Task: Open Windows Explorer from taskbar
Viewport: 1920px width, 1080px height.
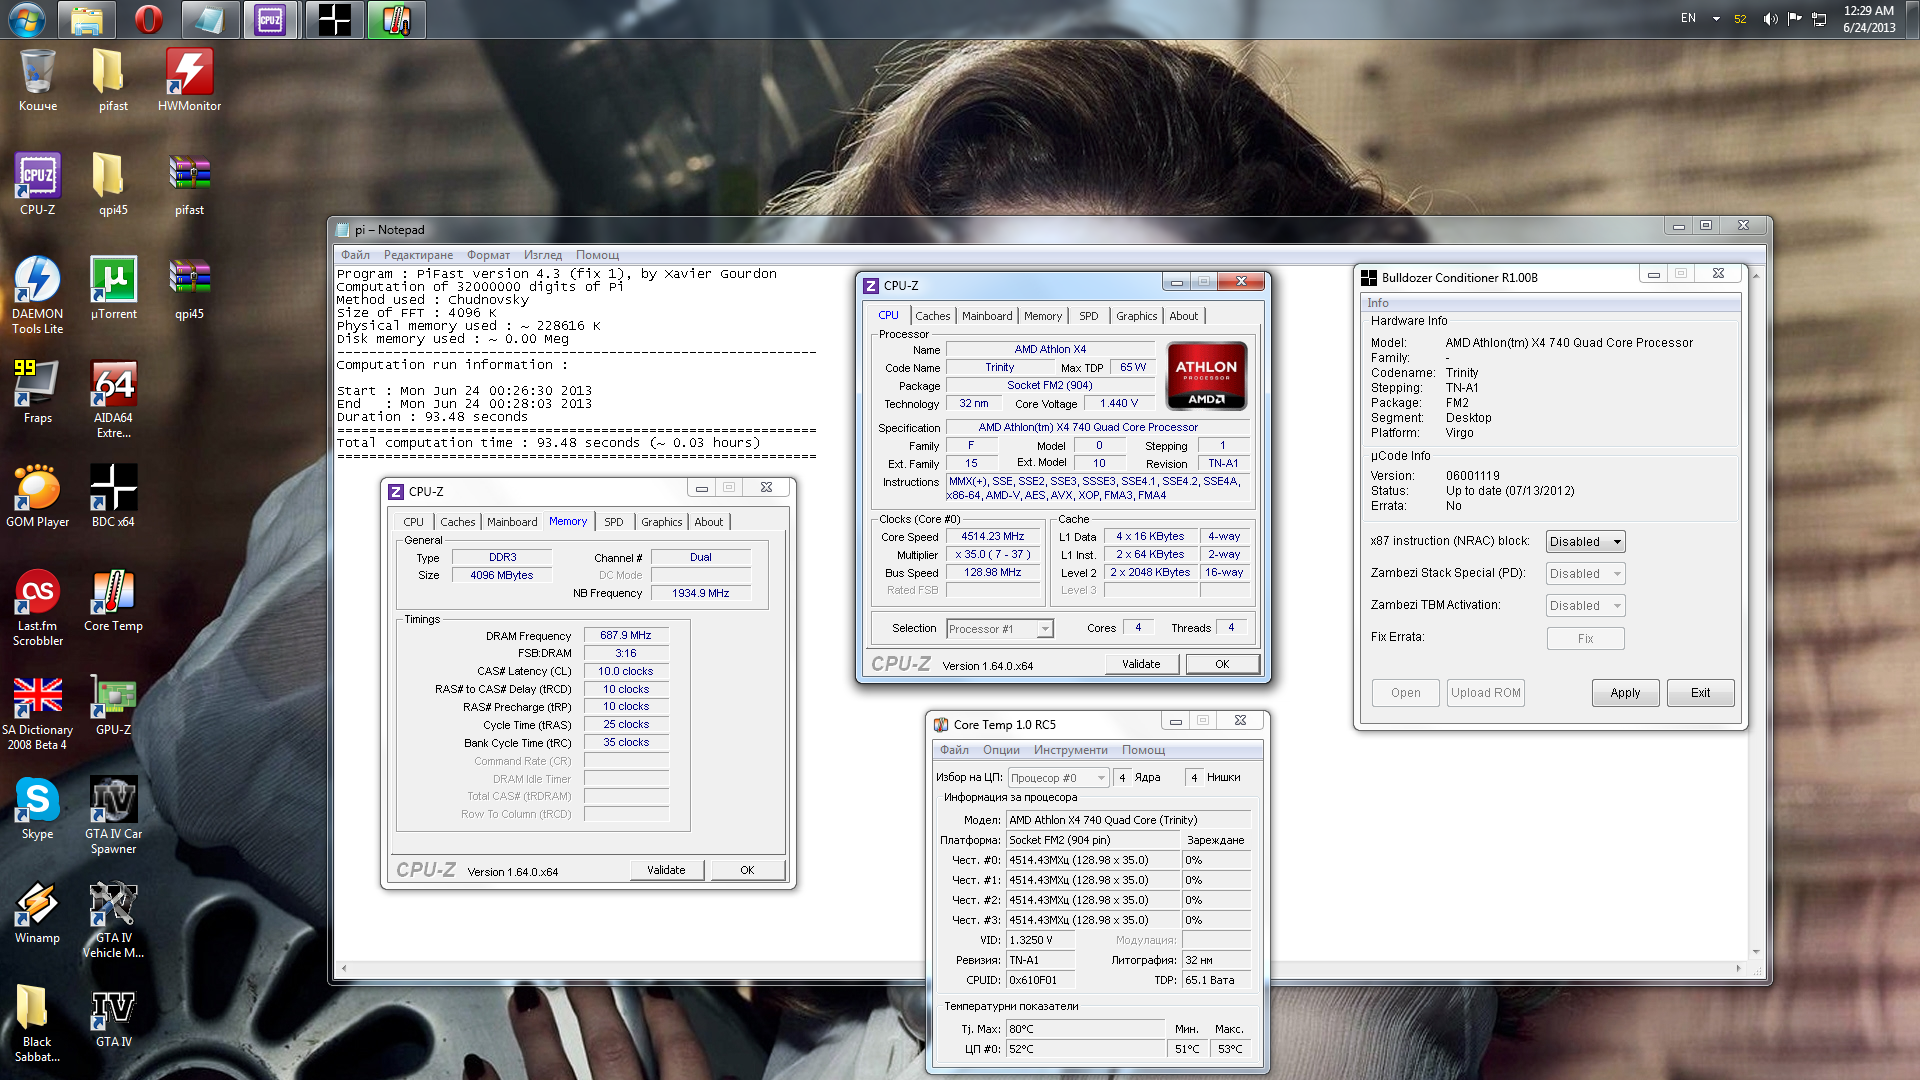Action: tap(87, 19)
